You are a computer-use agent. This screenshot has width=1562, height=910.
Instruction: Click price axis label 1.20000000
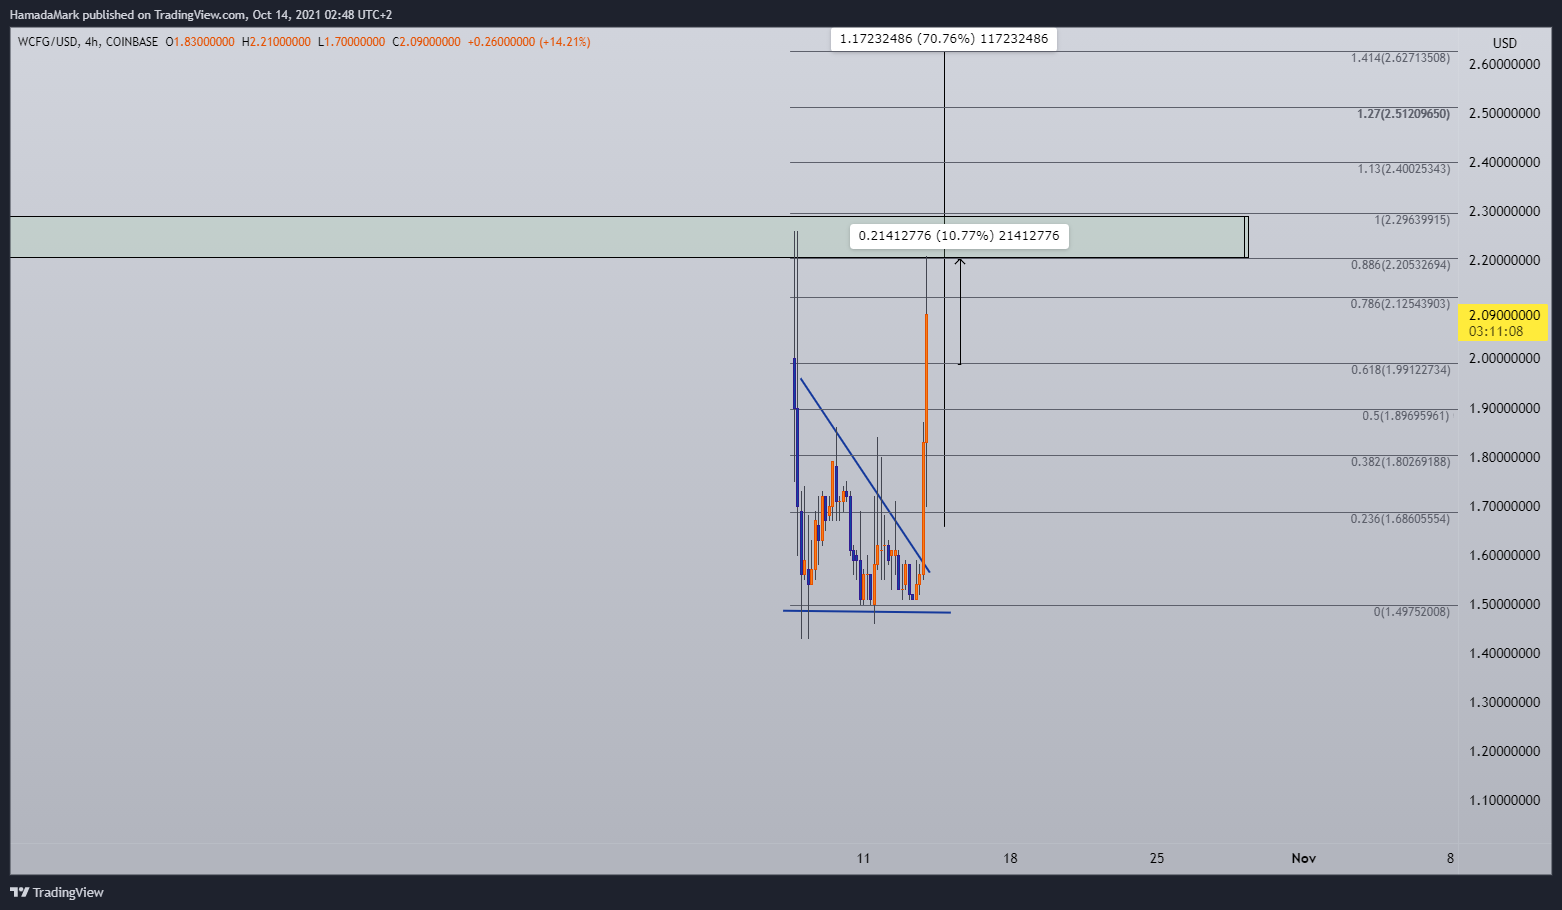point(1504,751)
